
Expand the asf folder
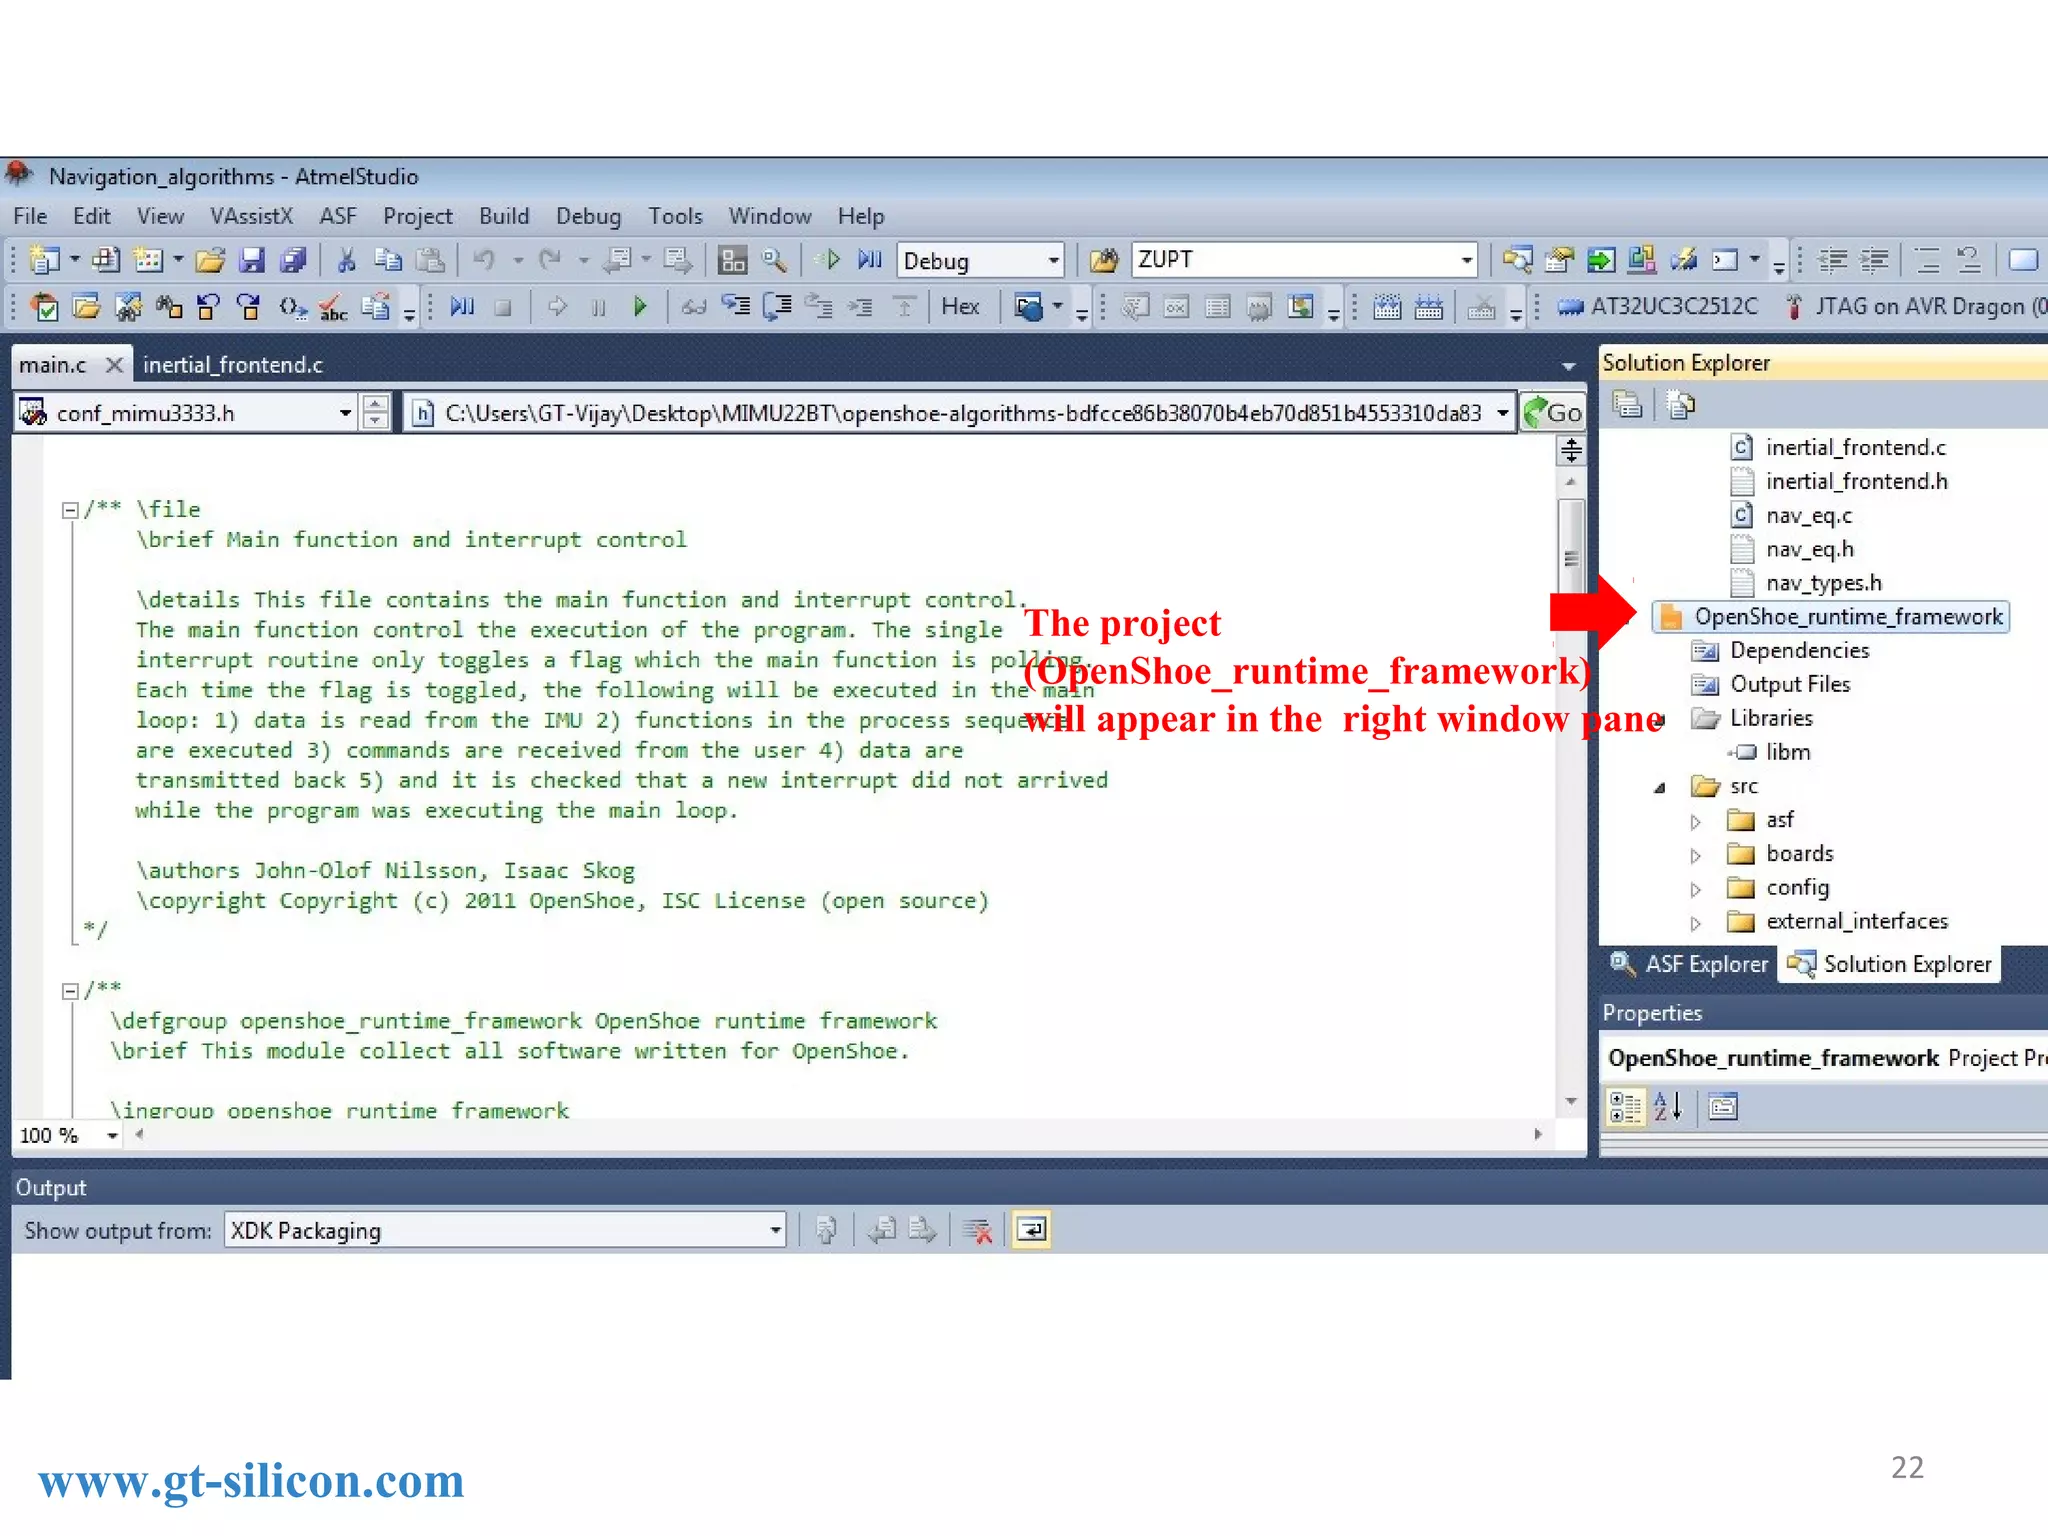click(x=1695, y=822)
